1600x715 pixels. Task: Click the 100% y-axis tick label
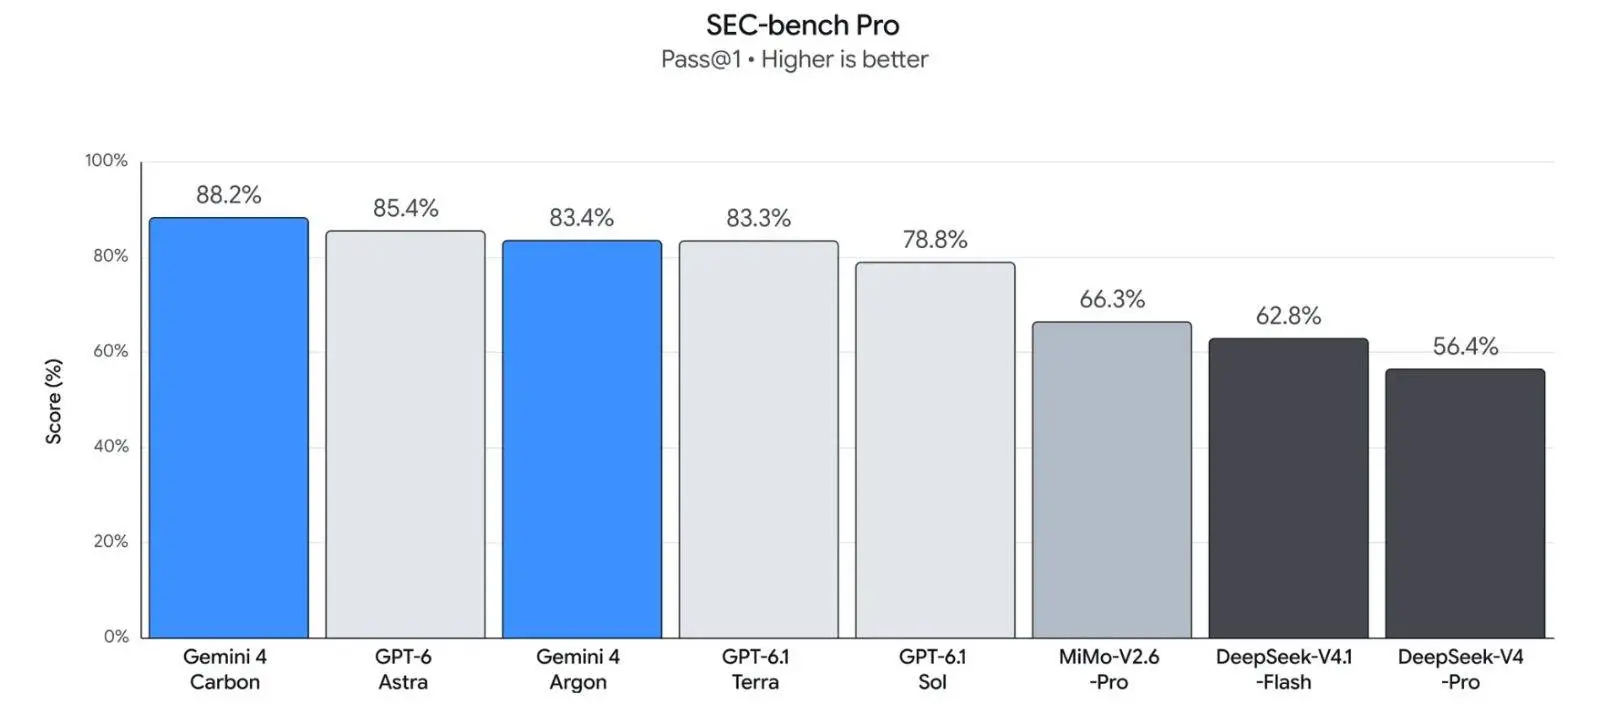tap(106, 161)
